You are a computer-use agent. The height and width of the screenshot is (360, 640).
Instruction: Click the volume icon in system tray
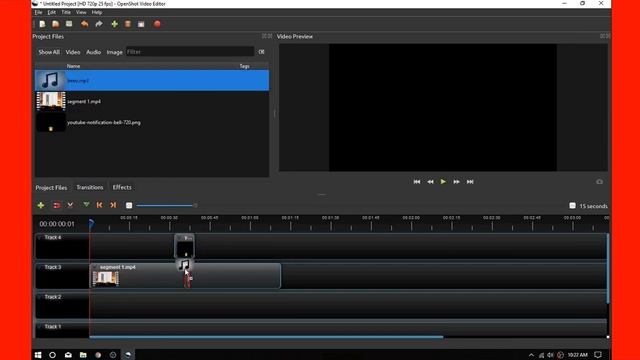[x=550, y=355]
